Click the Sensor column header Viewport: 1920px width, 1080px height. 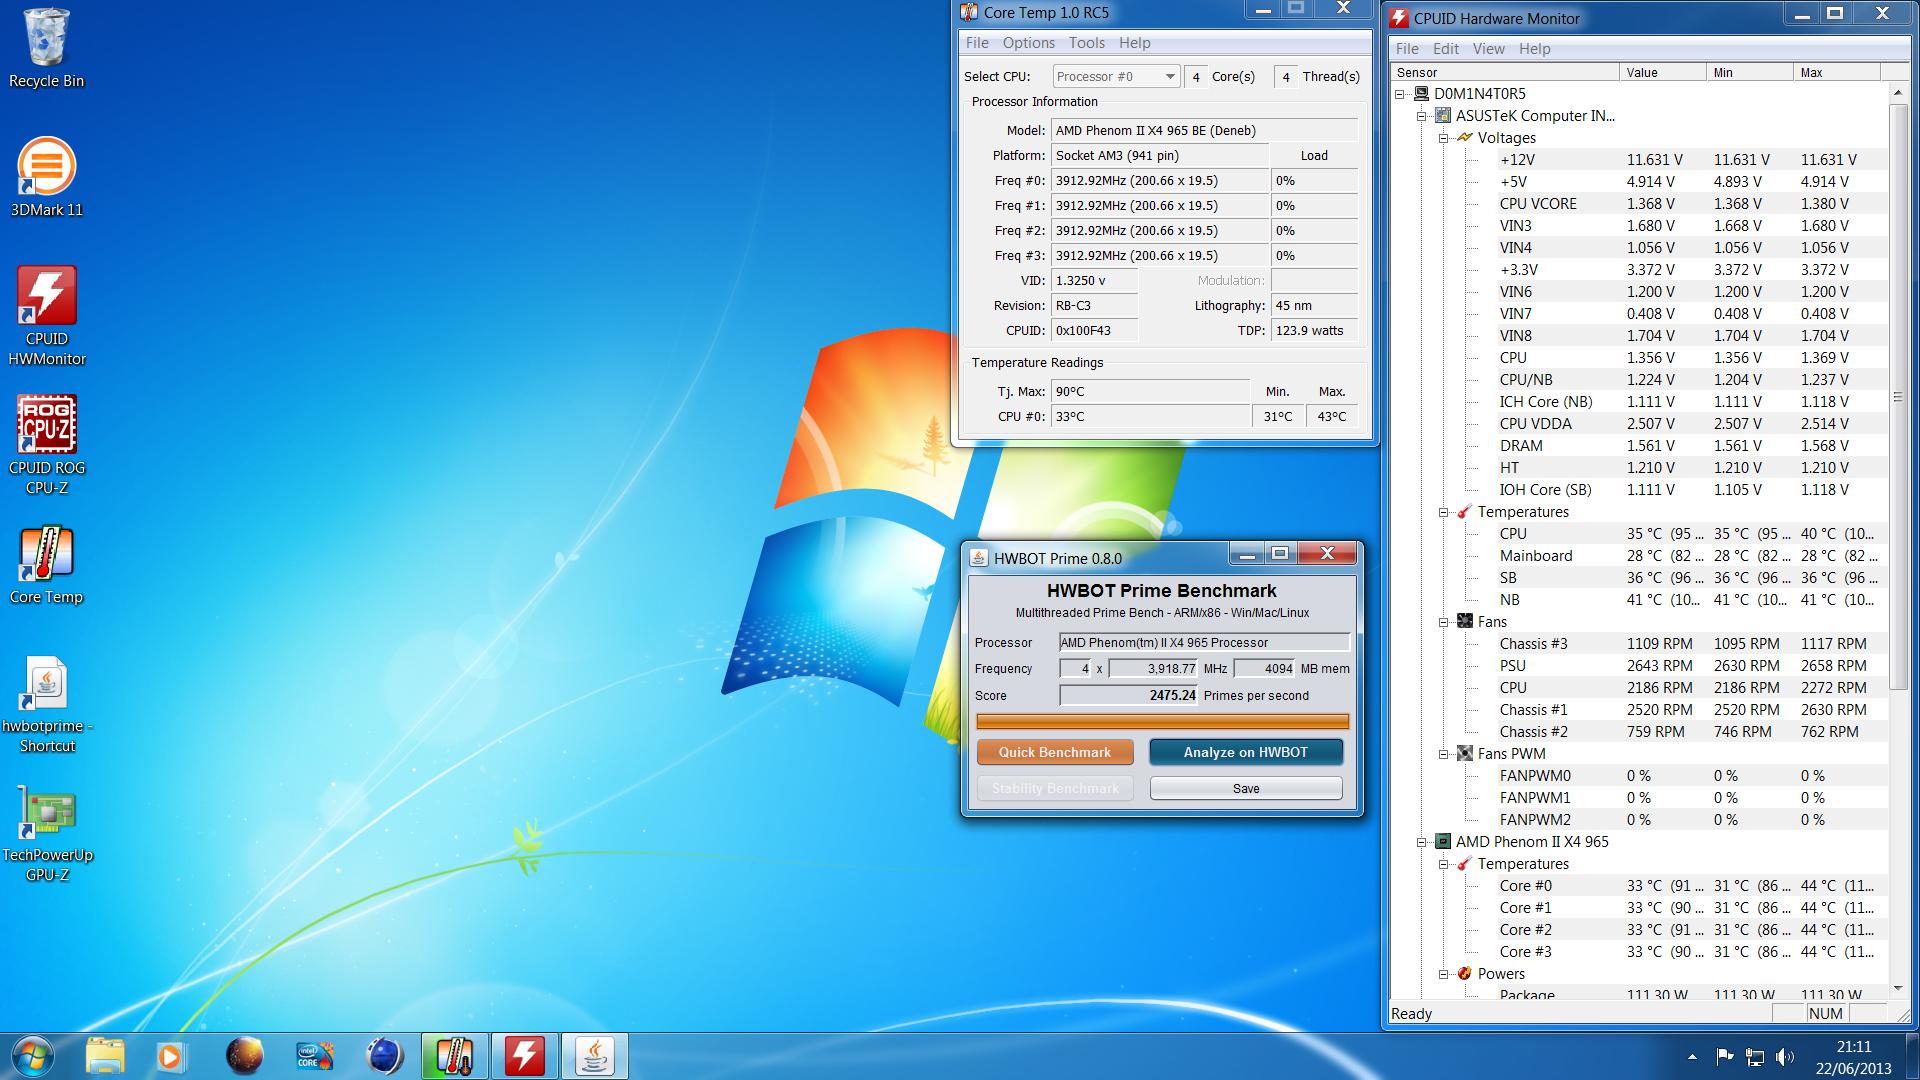1505,72
